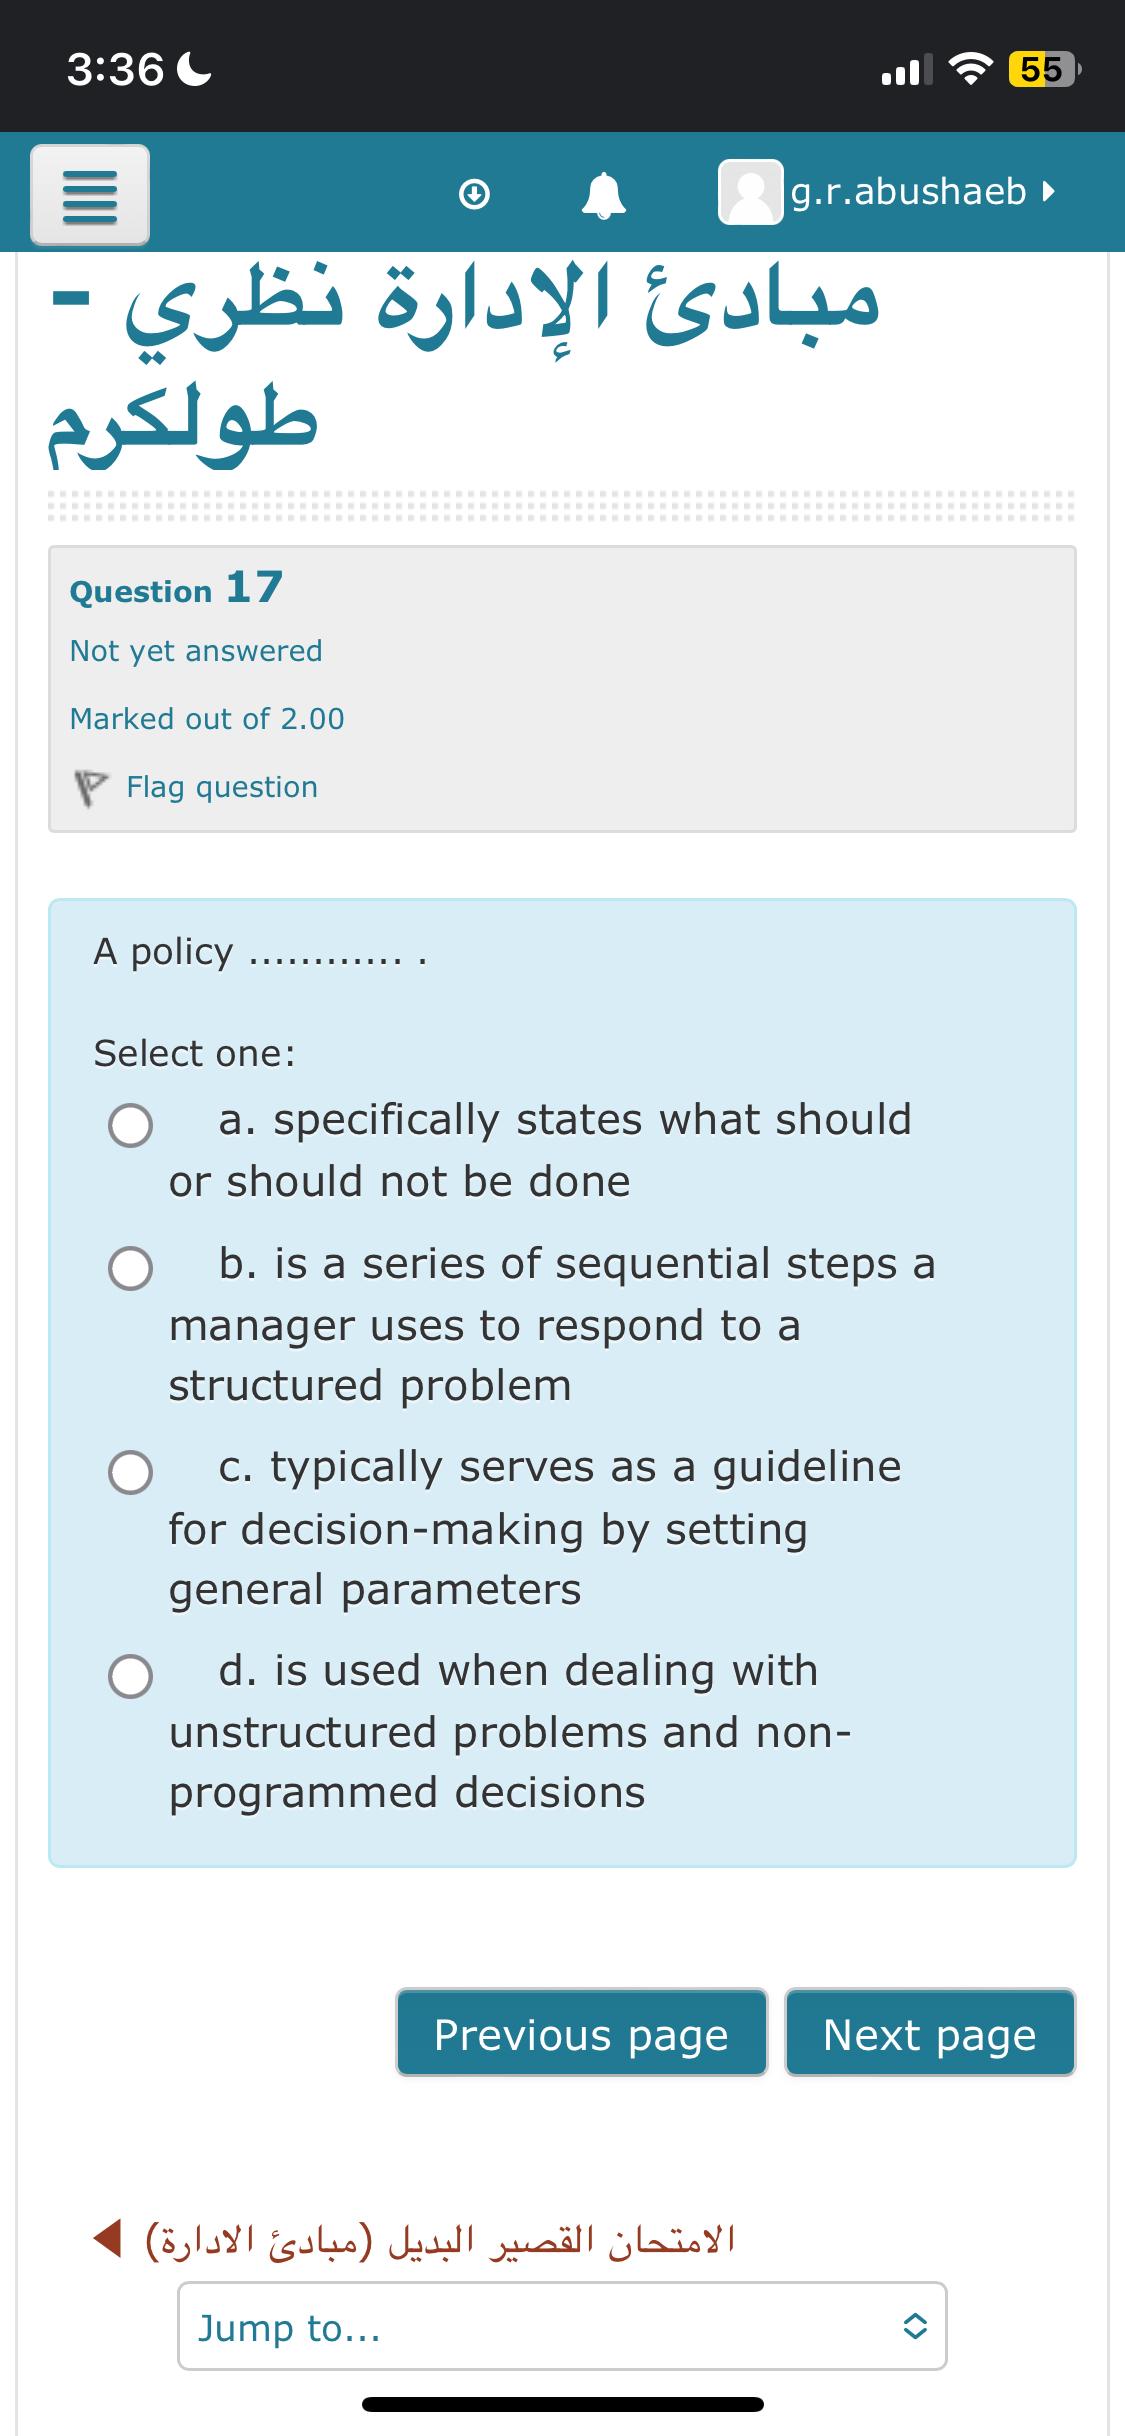Click the Previous page button
The image size is (1125, 2436).
[581, 2032]
